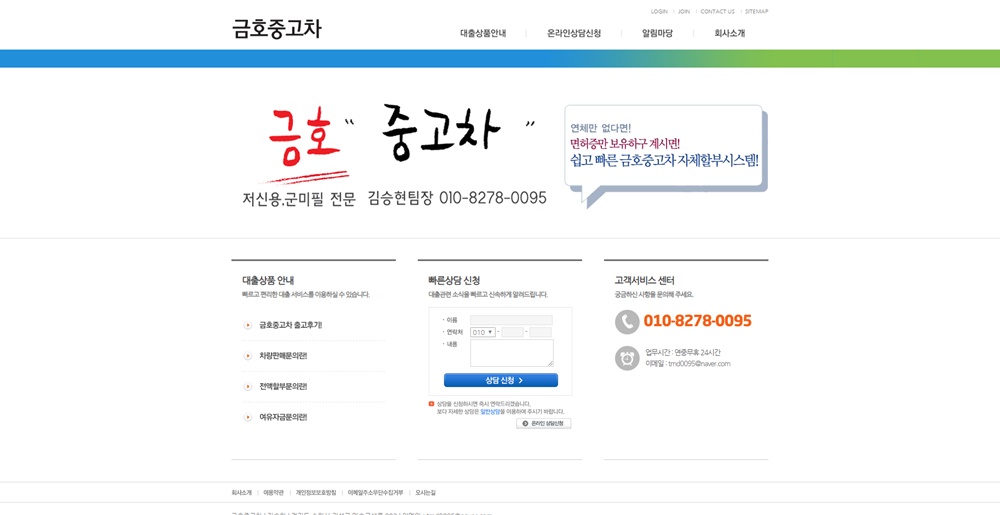The height and width of the screenshot is (515, 1000).
Task: Open the 여유자금문의란 link
Action: 283,417
